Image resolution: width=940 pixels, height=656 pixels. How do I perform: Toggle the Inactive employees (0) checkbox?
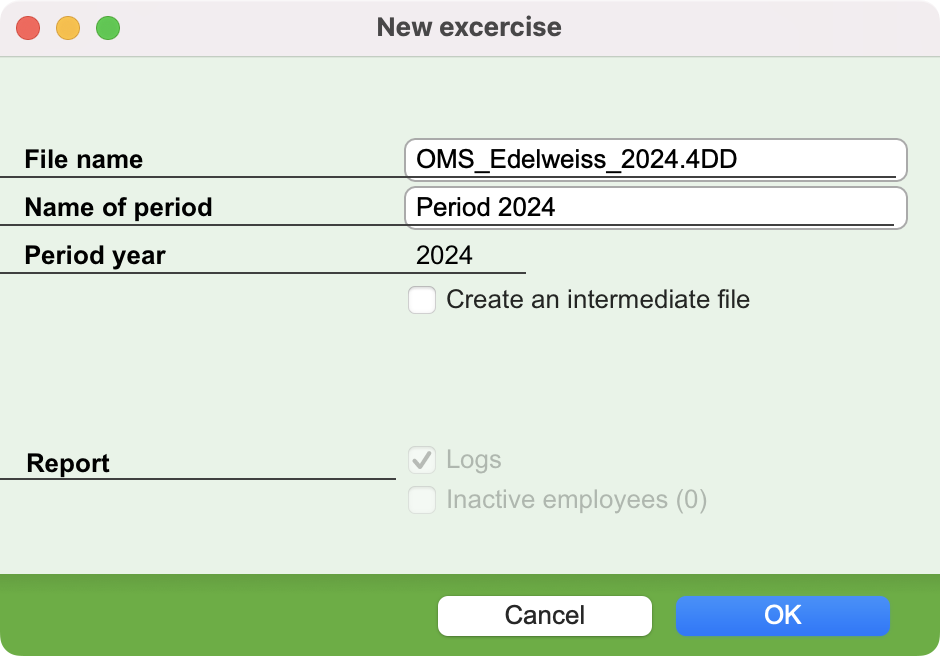coord(422,499)
